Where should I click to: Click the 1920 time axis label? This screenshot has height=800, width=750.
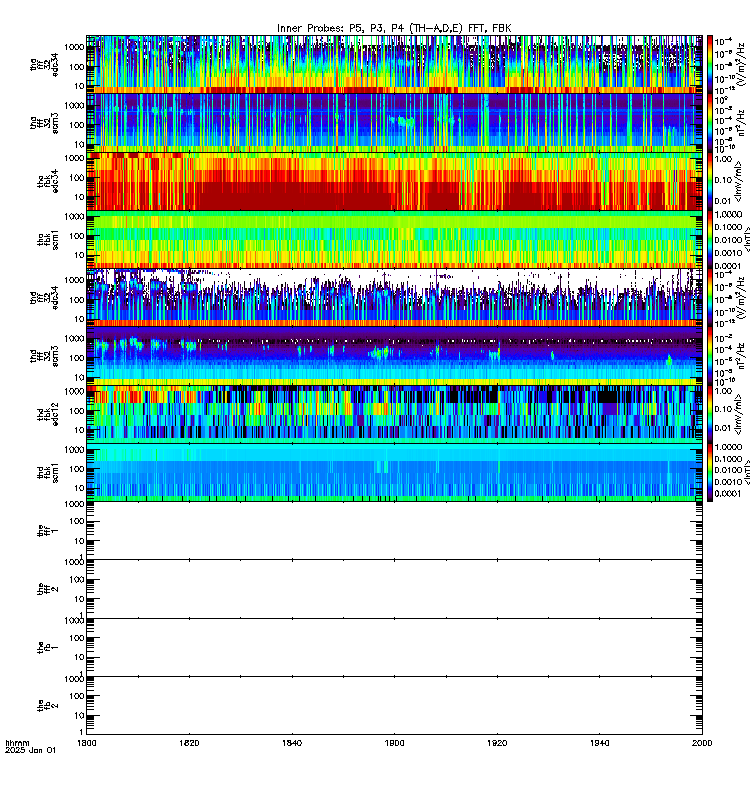(x=497, y=743)
